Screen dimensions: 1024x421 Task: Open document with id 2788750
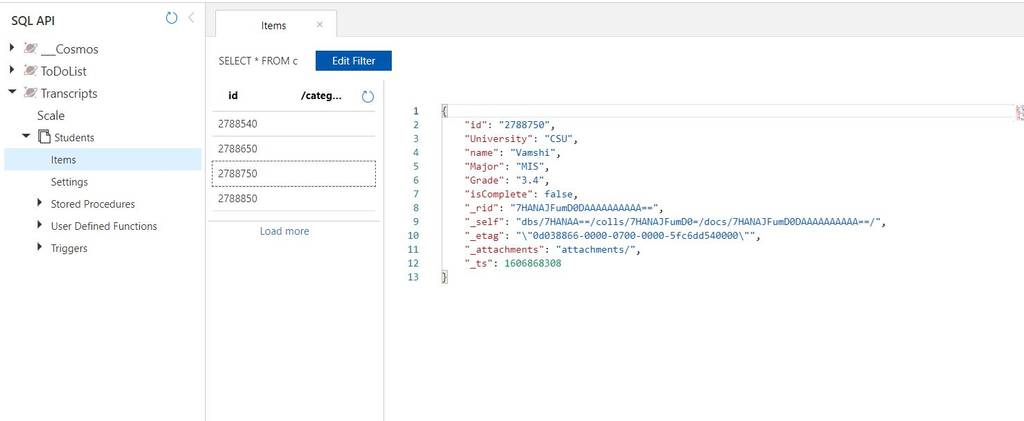click(294, 174)
